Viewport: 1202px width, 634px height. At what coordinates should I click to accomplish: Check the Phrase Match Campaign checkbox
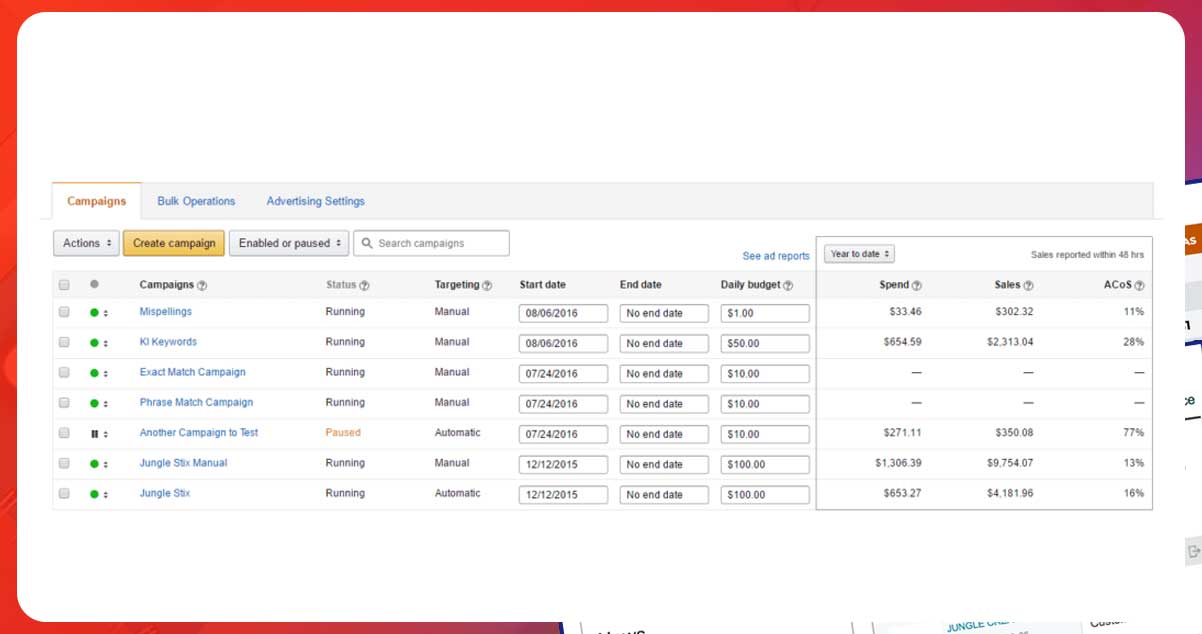pos(64,402)
